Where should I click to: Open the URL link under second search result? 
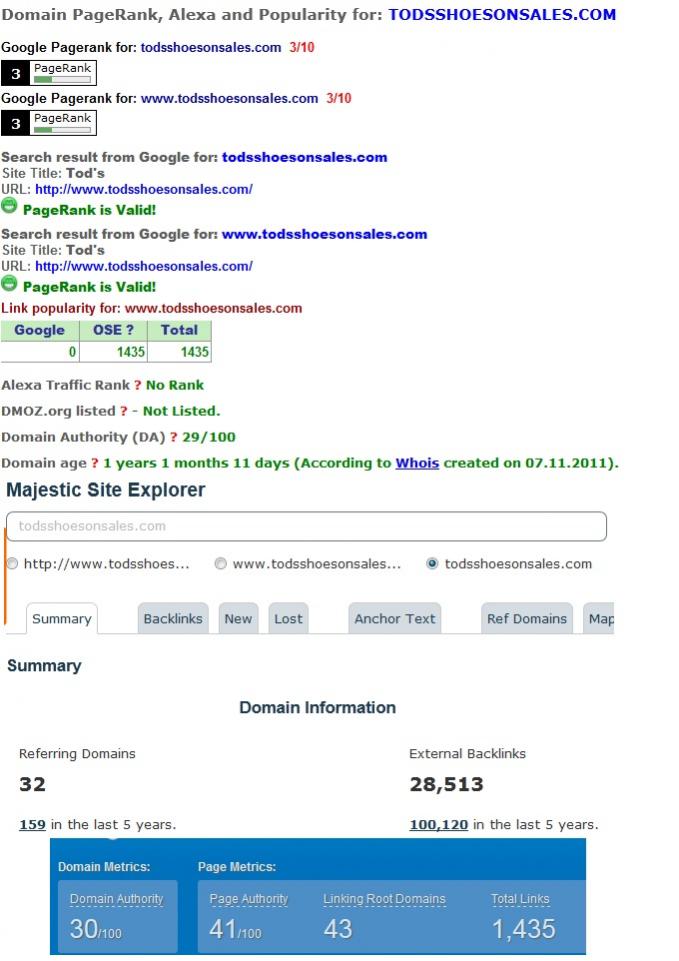[143, 267]
